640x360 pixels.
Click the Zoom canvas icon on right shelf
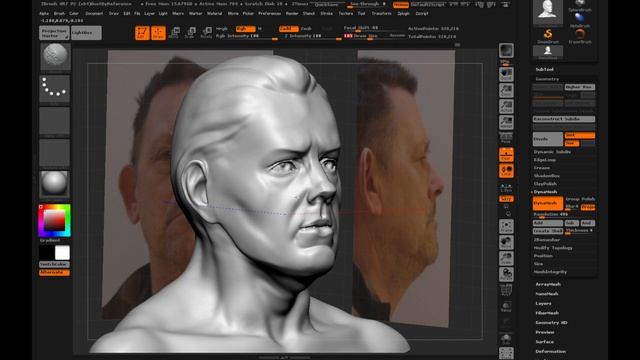[x=506, y=91]
